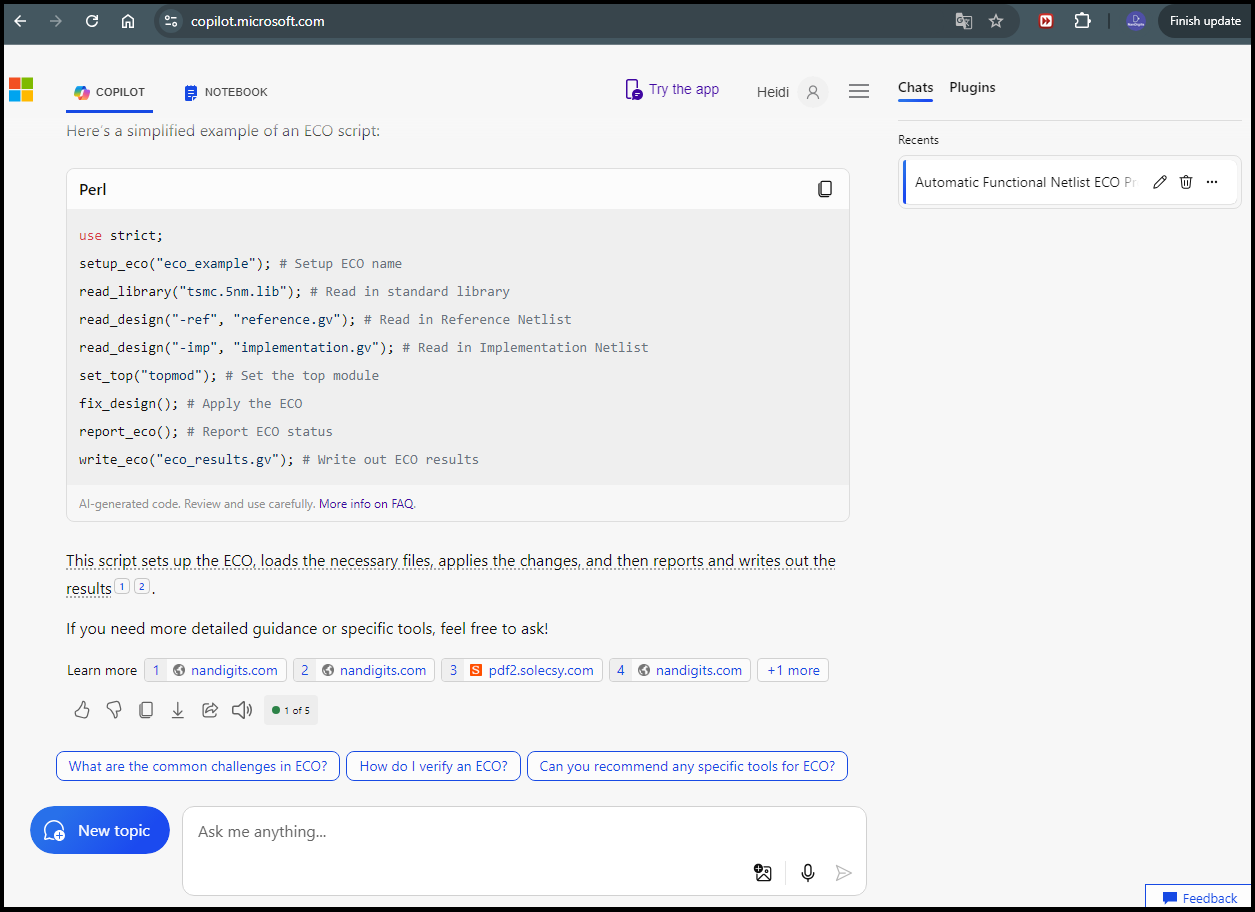Like the response with thumbs up
This screenshot has width=1255, height=912.
(x=82, y=710)
